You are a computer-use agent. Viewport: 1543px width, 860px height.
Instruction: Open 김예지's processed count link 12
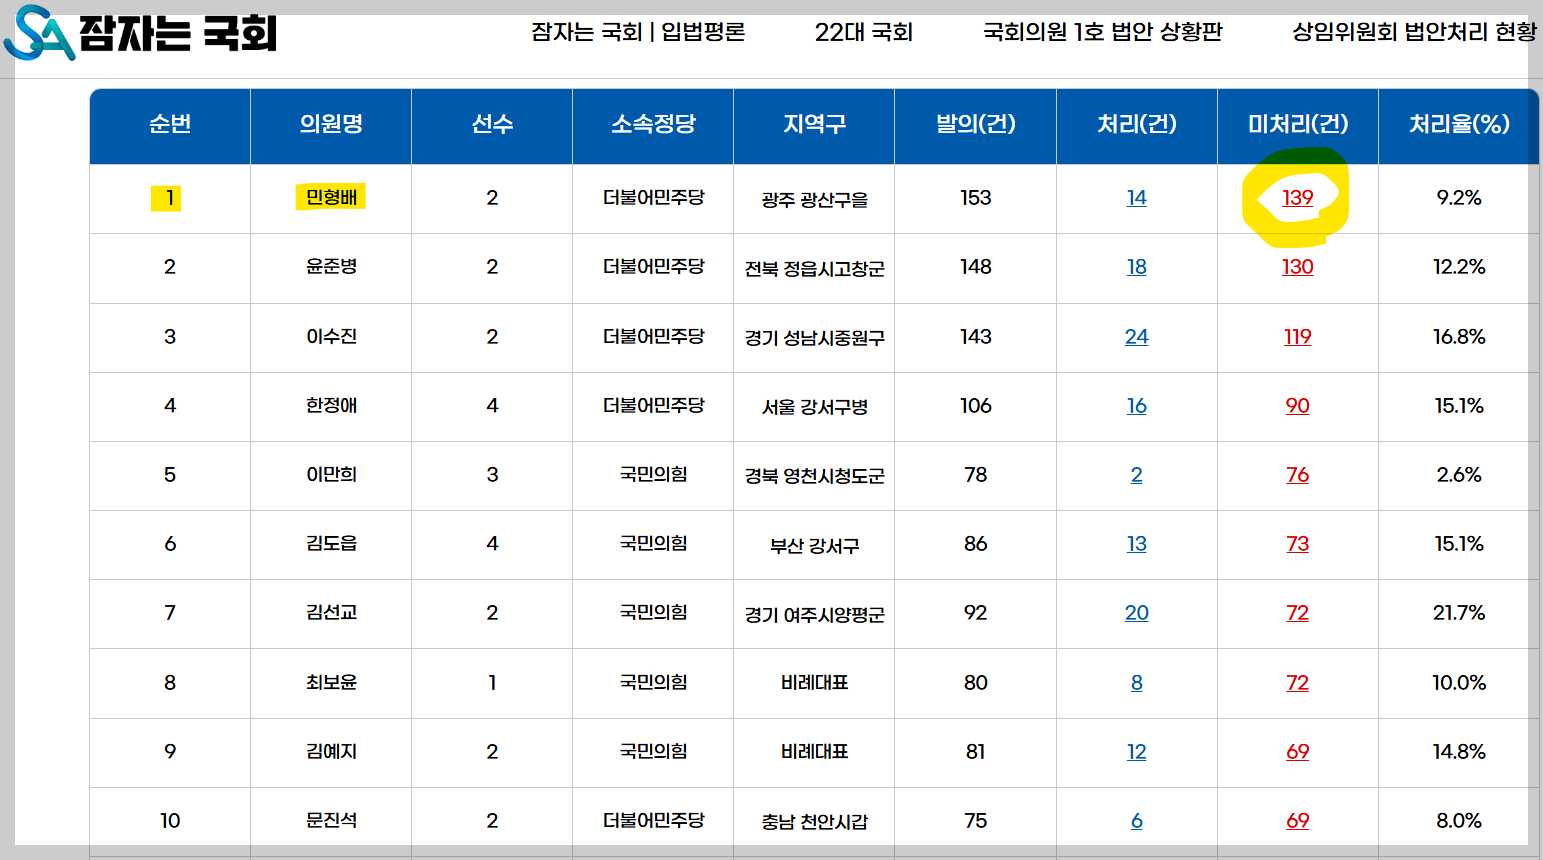1137,752
